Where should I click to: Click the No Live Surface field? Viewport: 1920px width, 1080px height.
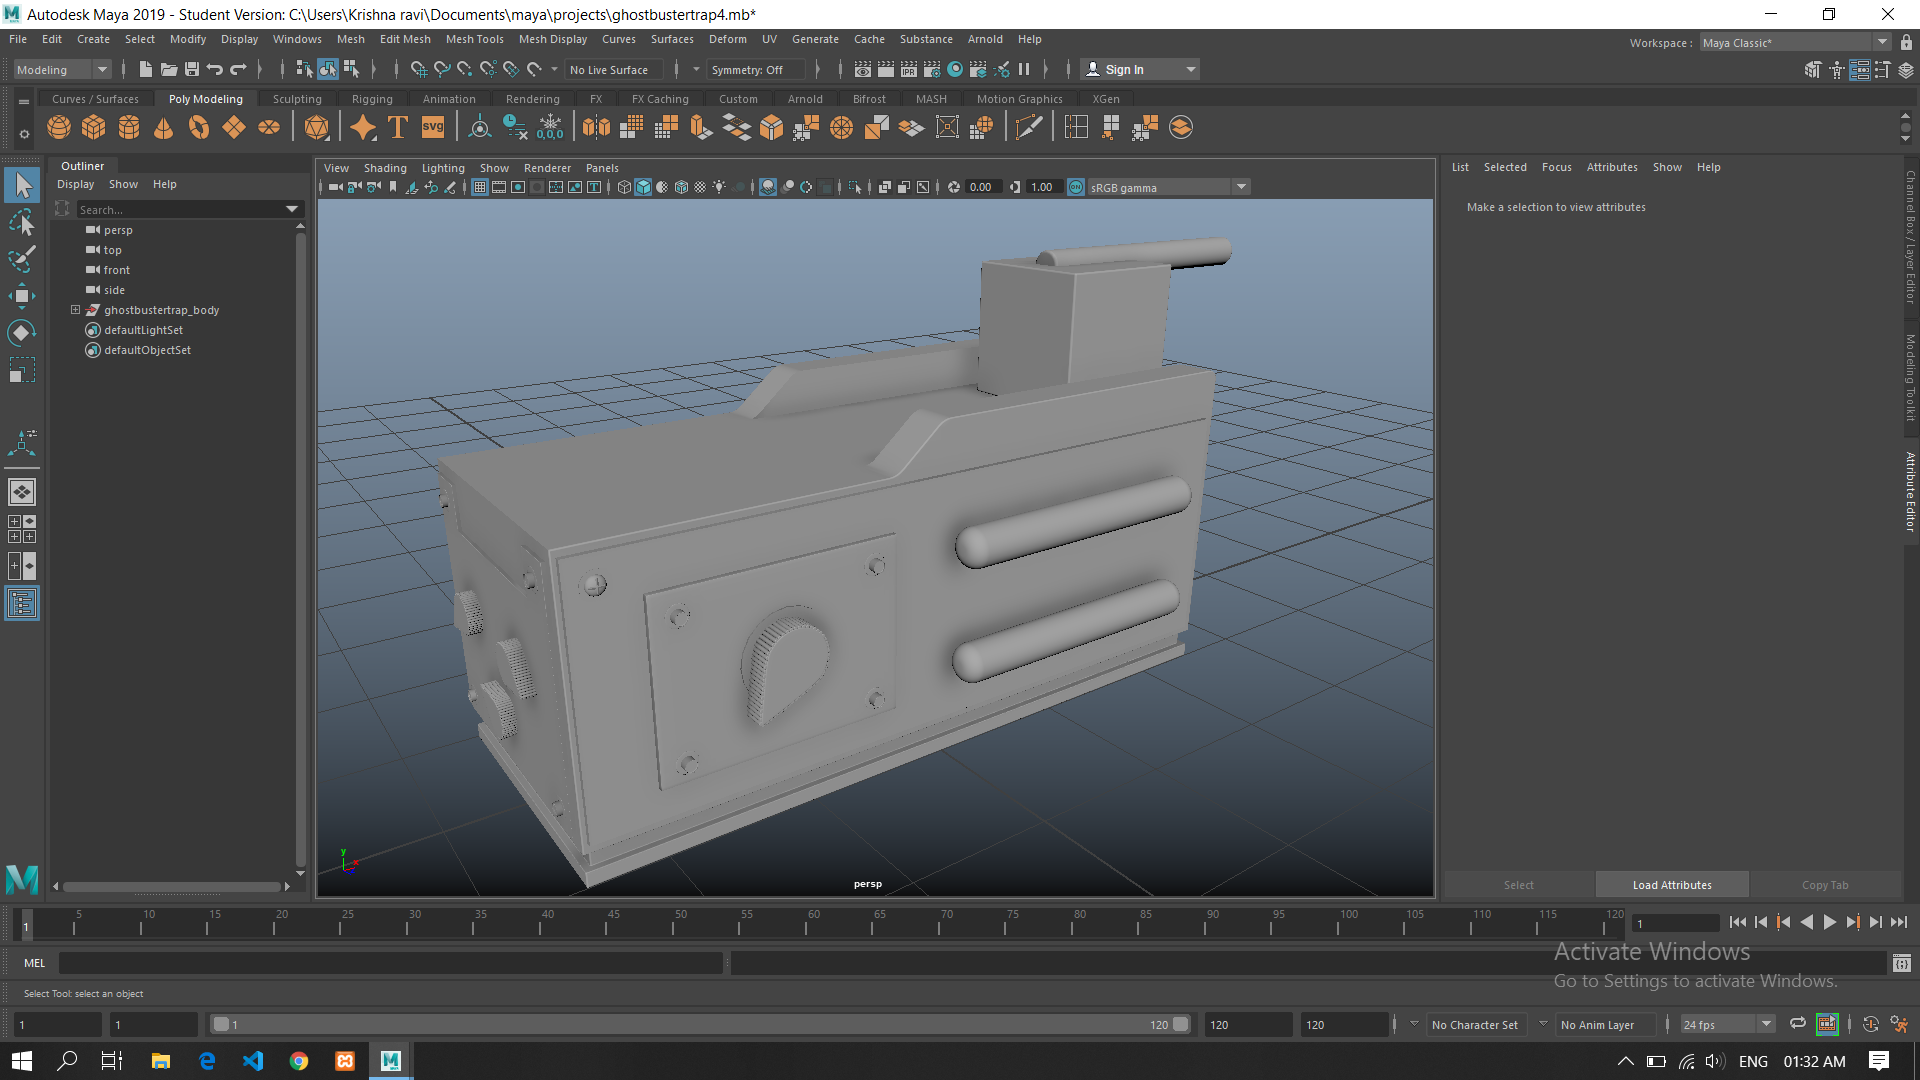point(615,69)
